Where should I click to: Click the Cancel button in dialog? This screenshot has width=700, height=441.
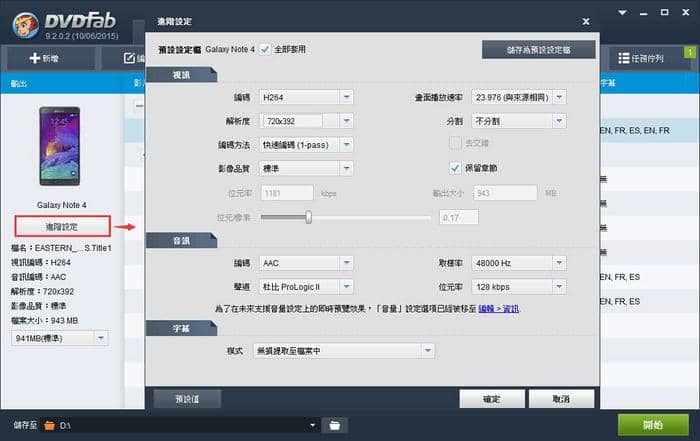[561, 399]
